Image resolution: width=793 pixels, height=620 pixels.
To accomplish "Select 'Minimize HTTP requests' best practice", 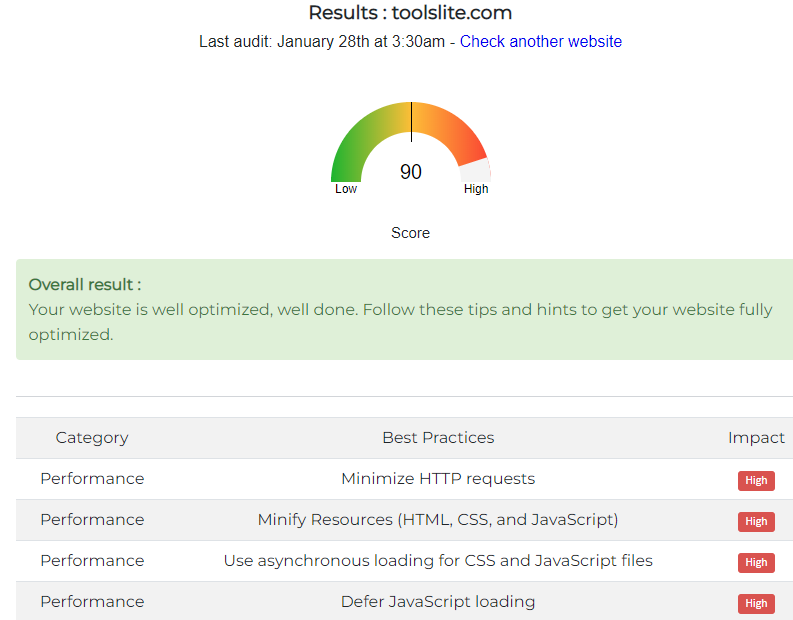I will [438, 478].
